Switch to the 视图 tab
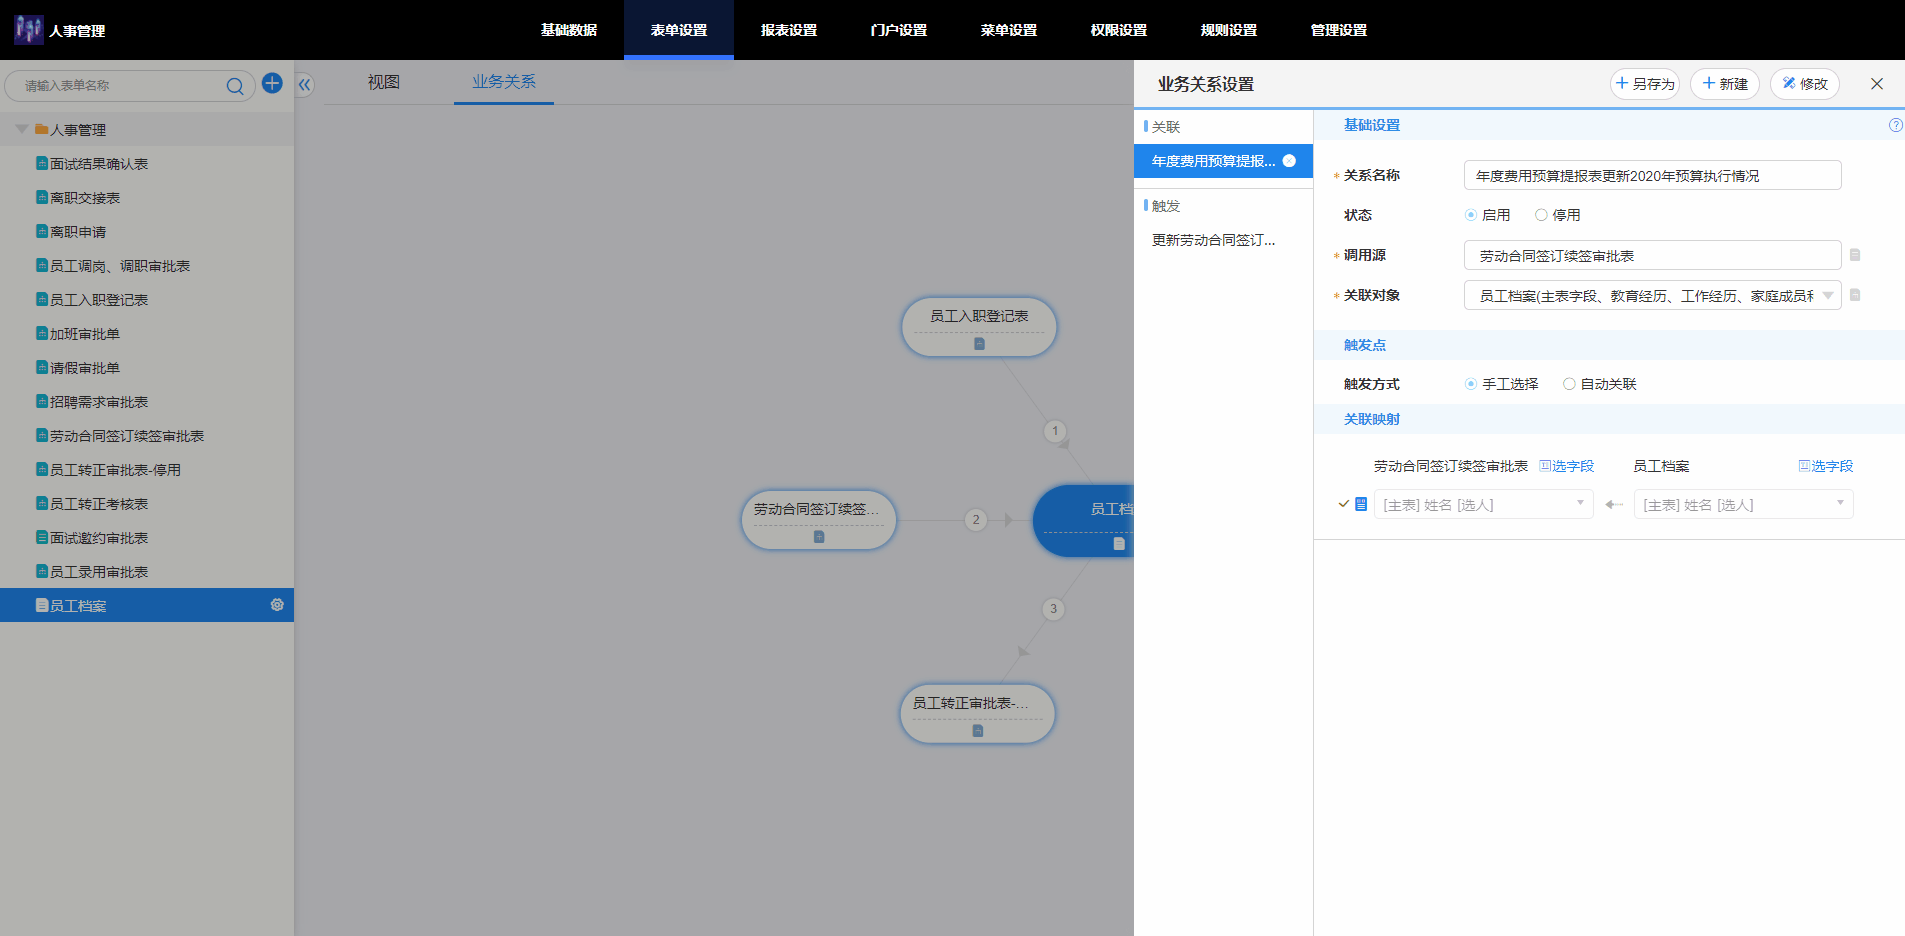Screen dimensions: 1905x936 (384, 83)
